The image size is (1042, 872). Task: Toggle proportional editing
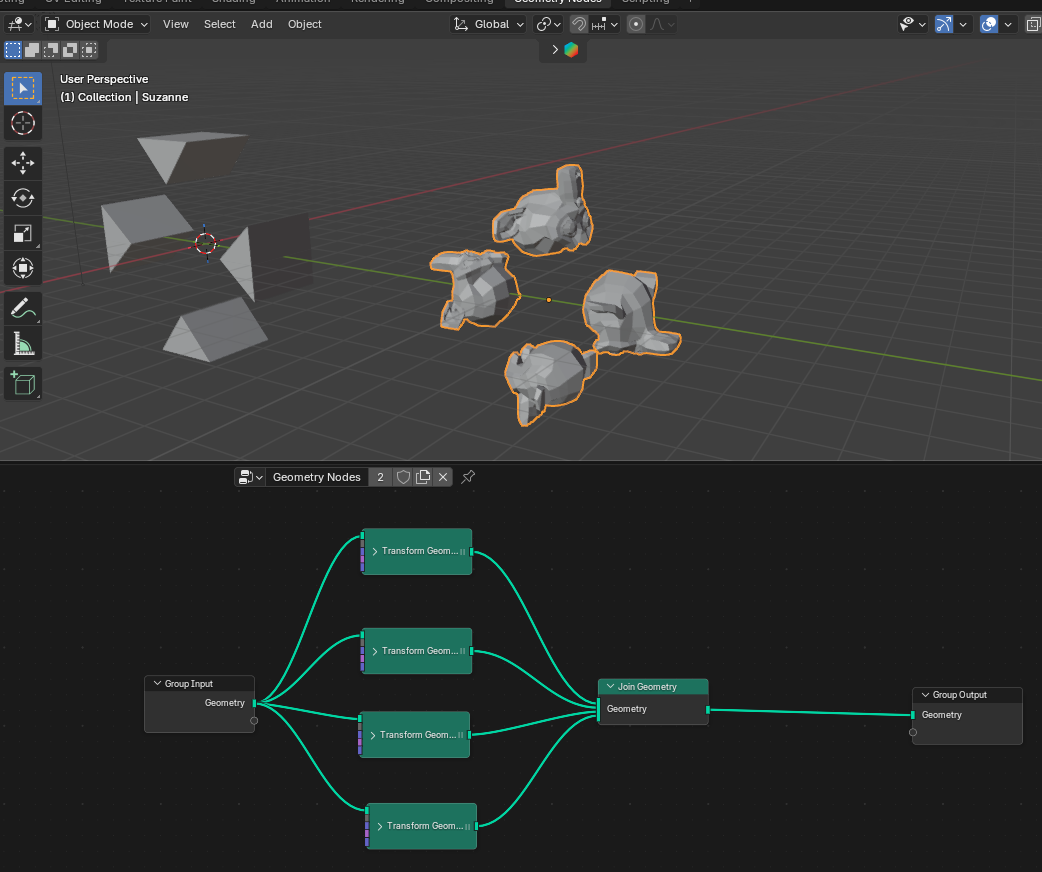tap(636, 25)
